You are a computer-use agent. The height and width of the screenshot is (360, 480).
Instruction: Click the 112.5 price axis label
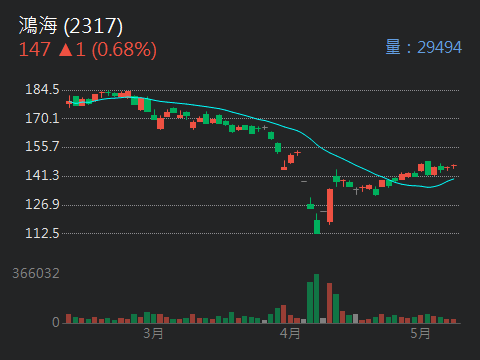click(42, 233)
